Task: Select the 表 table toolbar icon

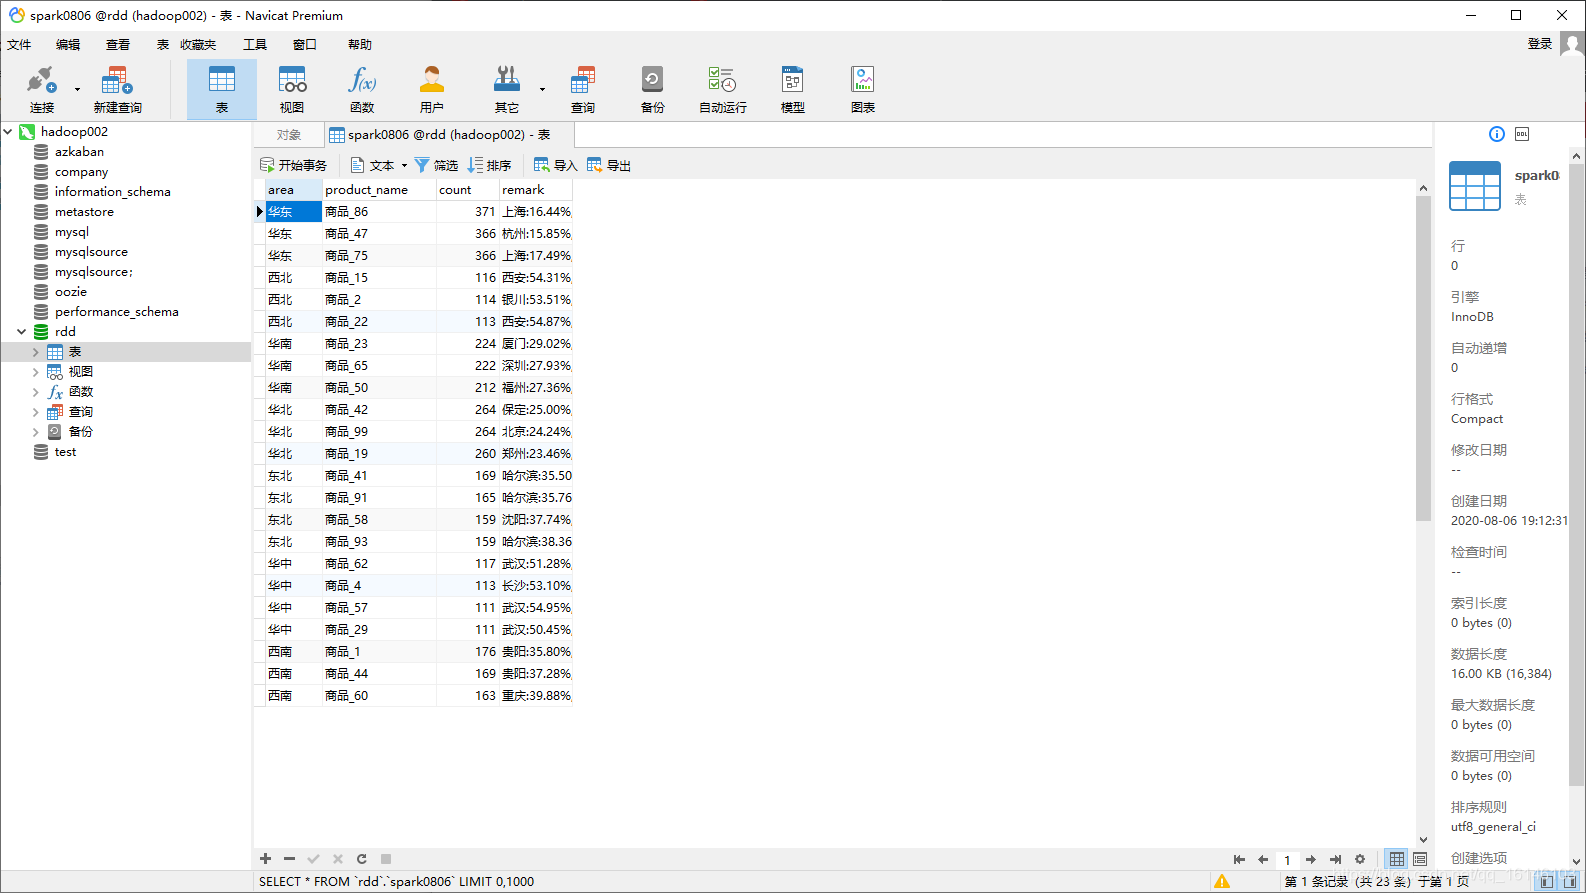Action: pos(222,89)
